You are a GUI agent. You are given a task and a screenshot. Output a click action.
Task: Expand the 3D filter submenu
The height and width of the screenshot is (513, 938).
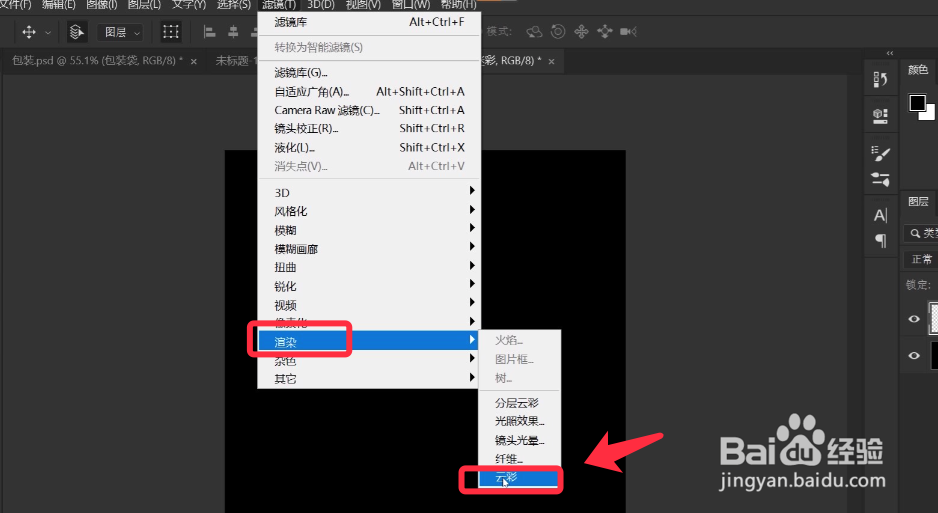coord(368,193)
